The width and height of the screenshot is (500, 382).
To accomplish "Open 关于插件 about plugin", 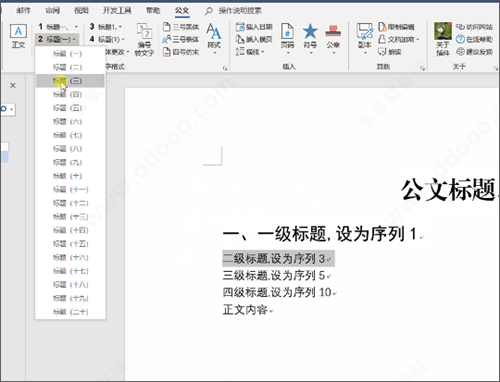I will [x=443, y=39].
